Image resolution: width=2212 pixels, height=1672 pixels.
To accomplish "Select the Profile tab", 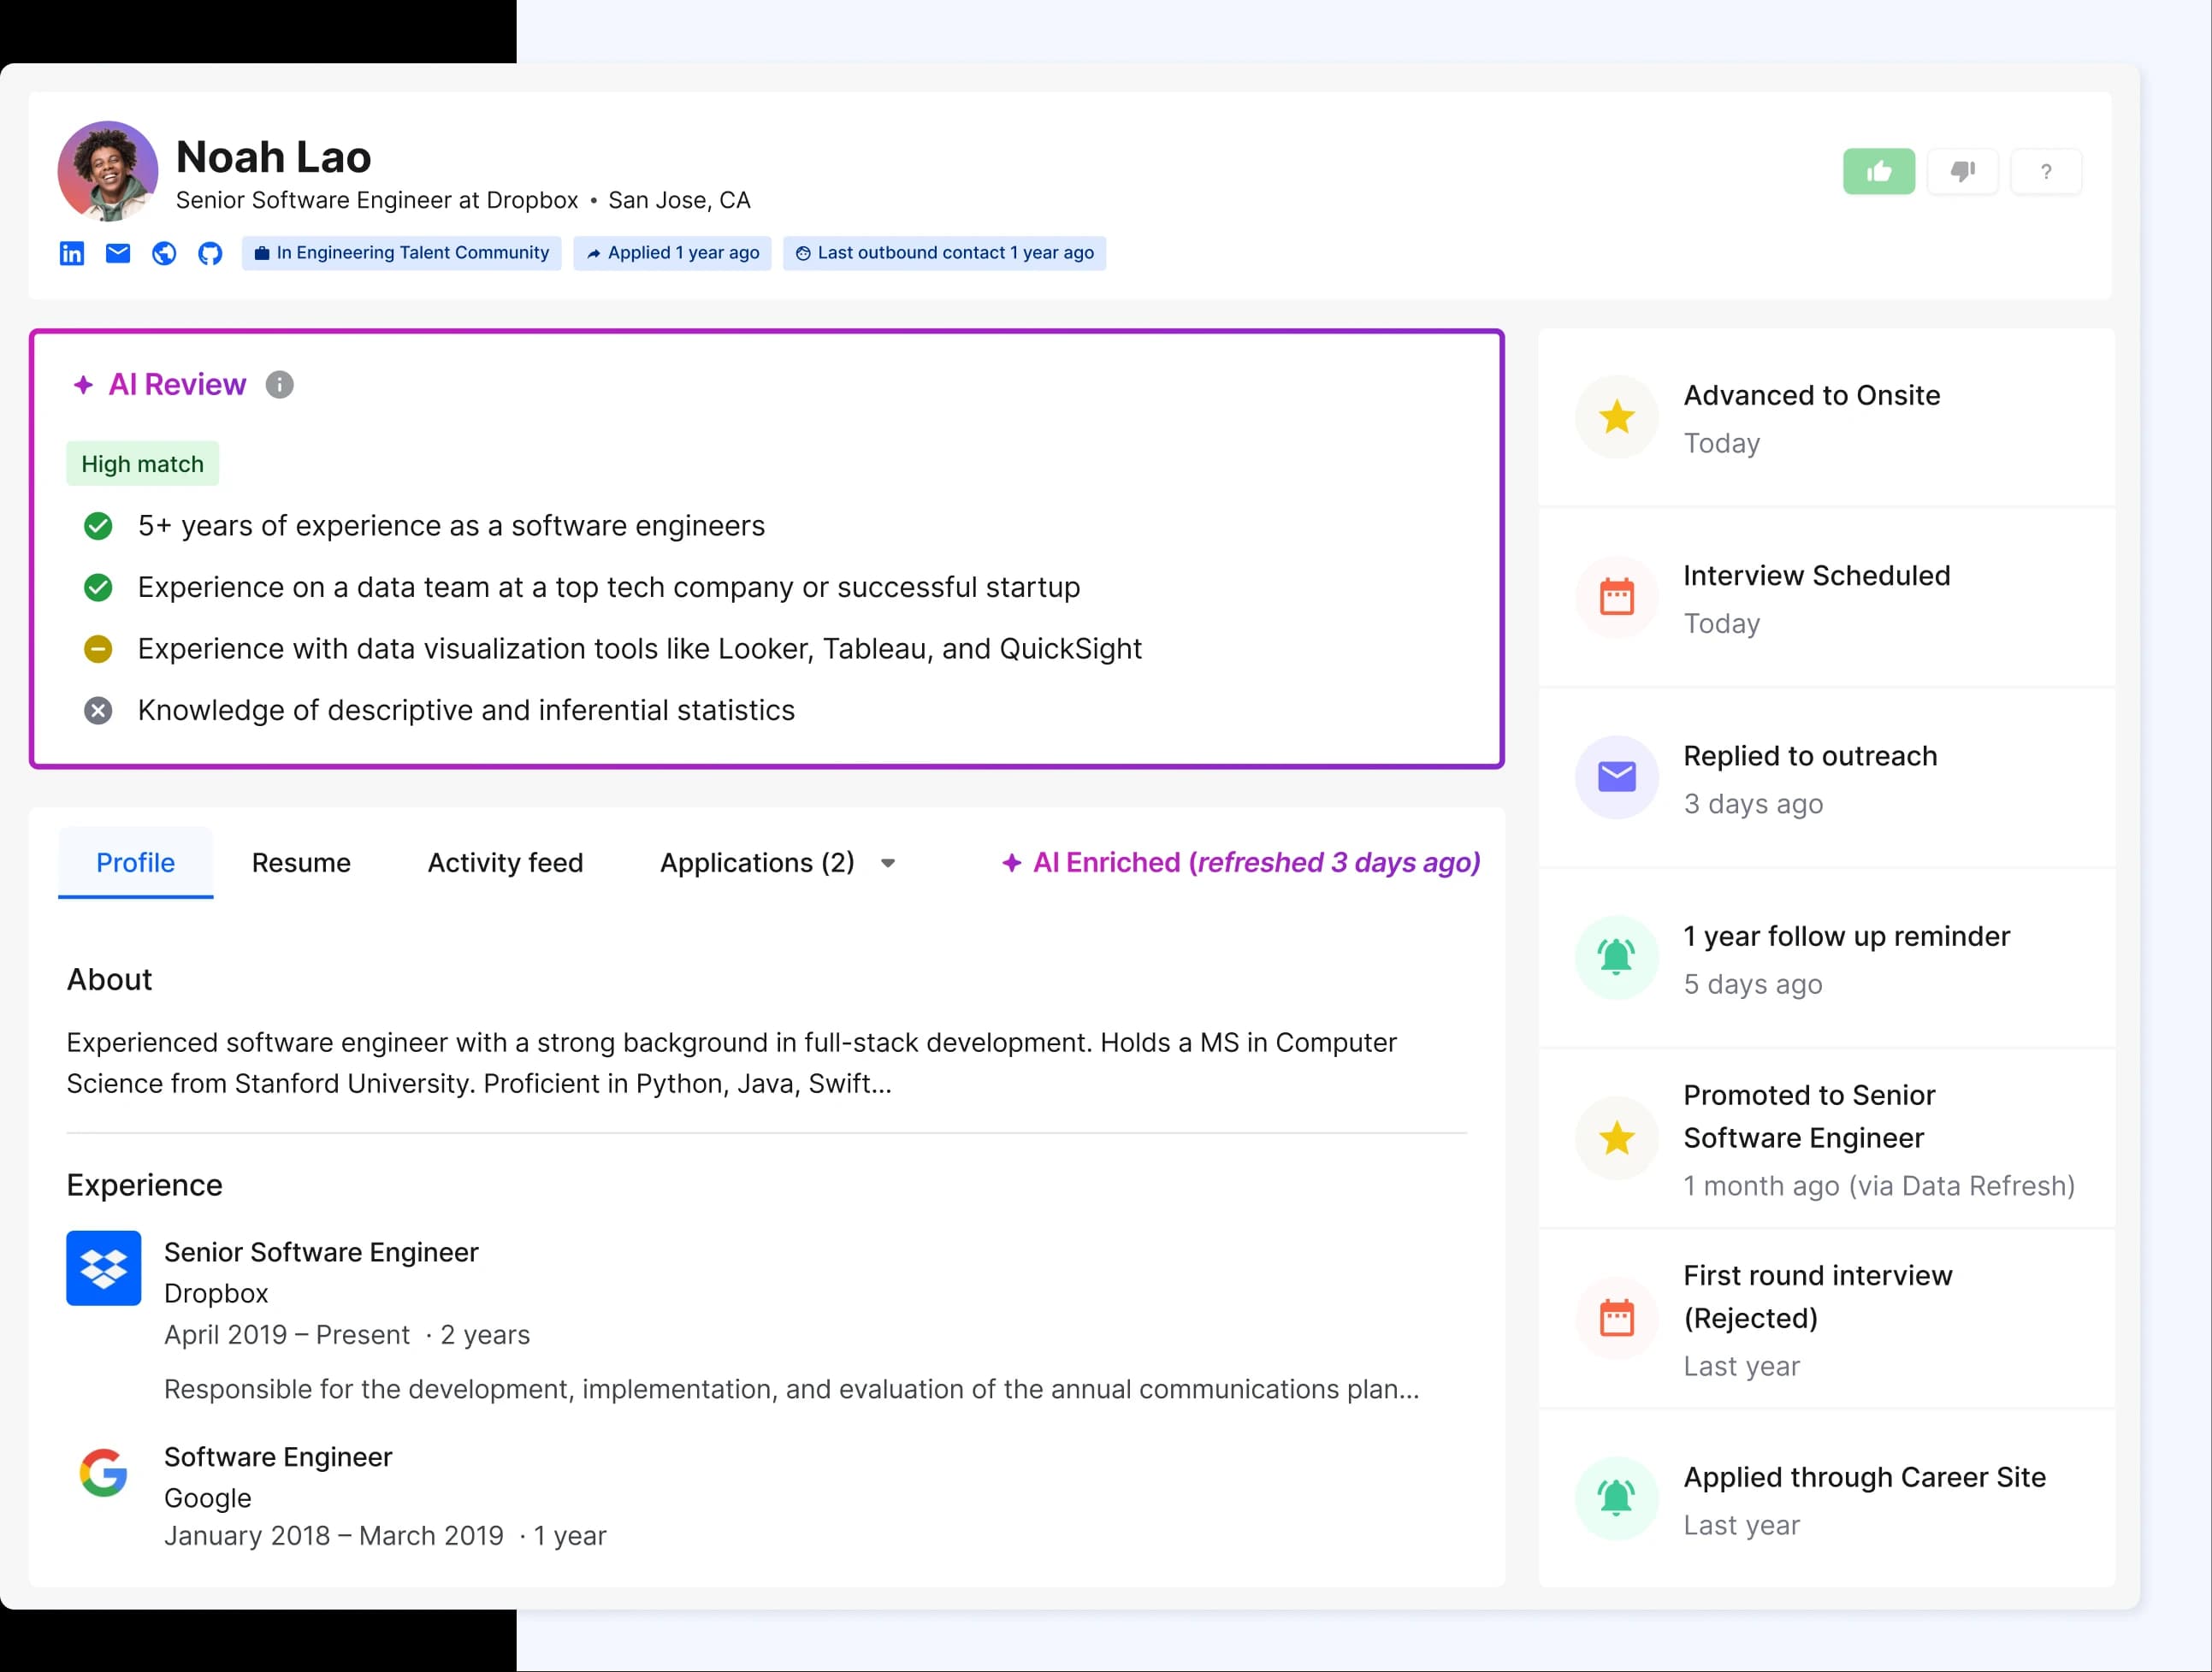I will [135, 862].
